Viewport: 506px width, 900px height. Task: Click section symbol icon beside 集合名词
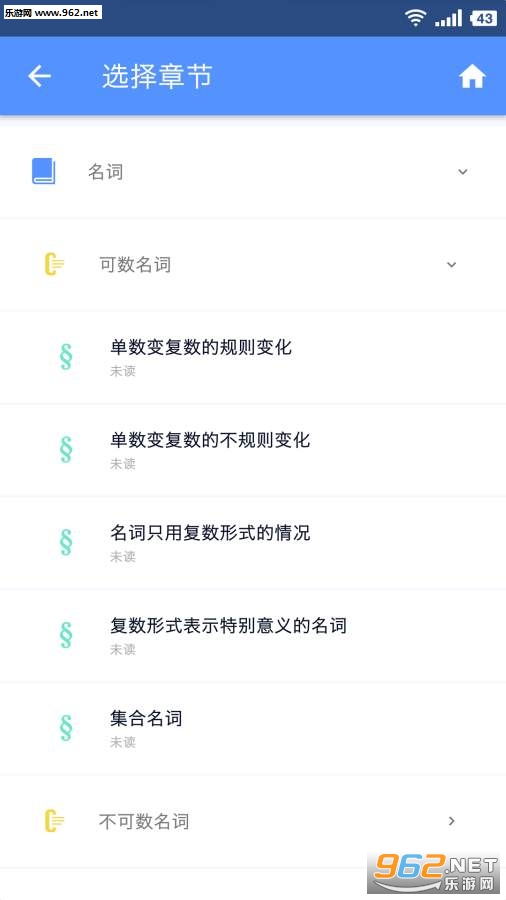tap(66, 728)
